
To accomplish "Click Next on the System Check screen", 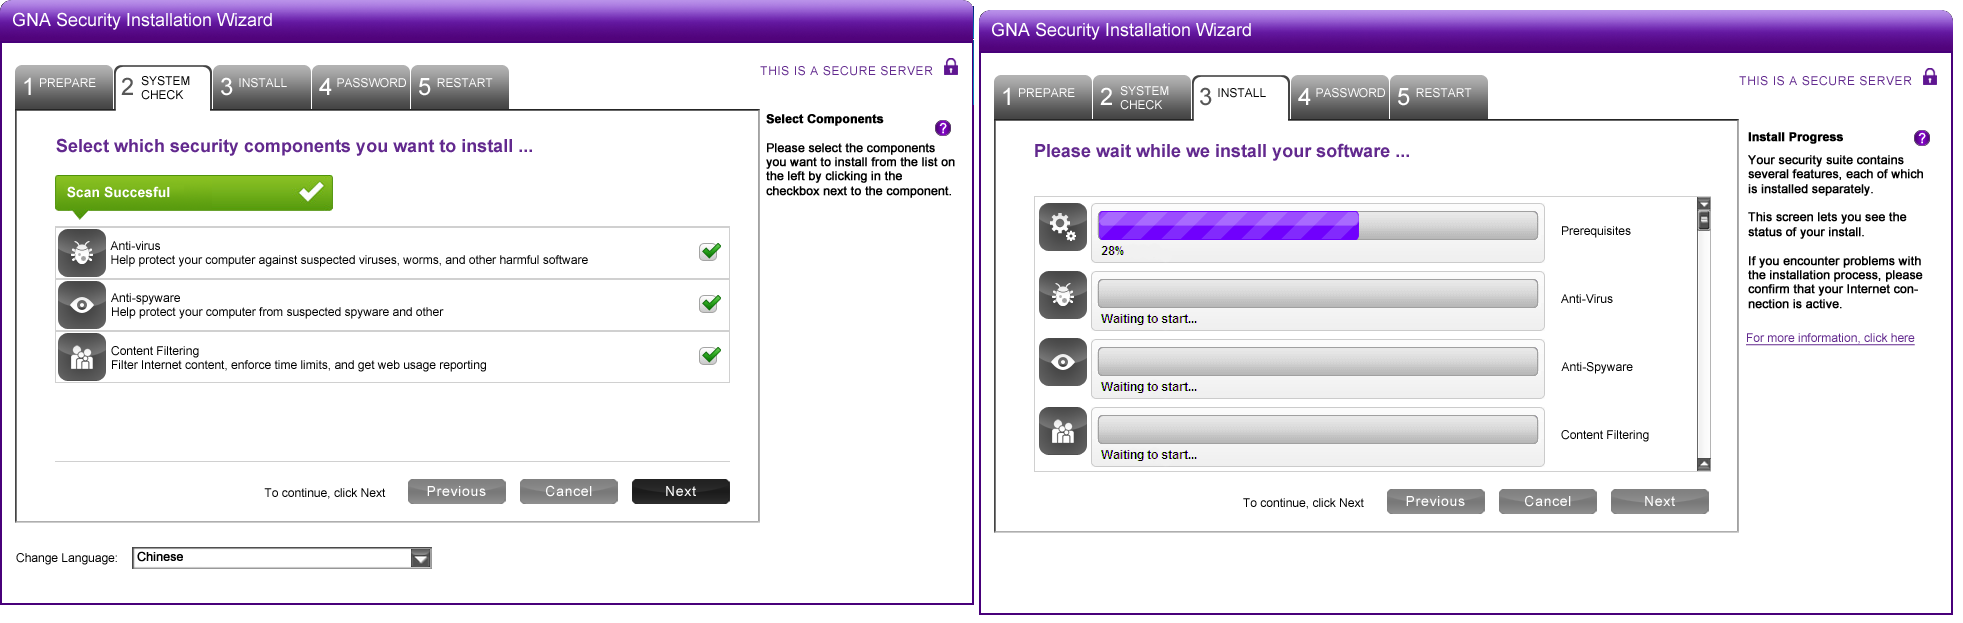I will point(680,491).
